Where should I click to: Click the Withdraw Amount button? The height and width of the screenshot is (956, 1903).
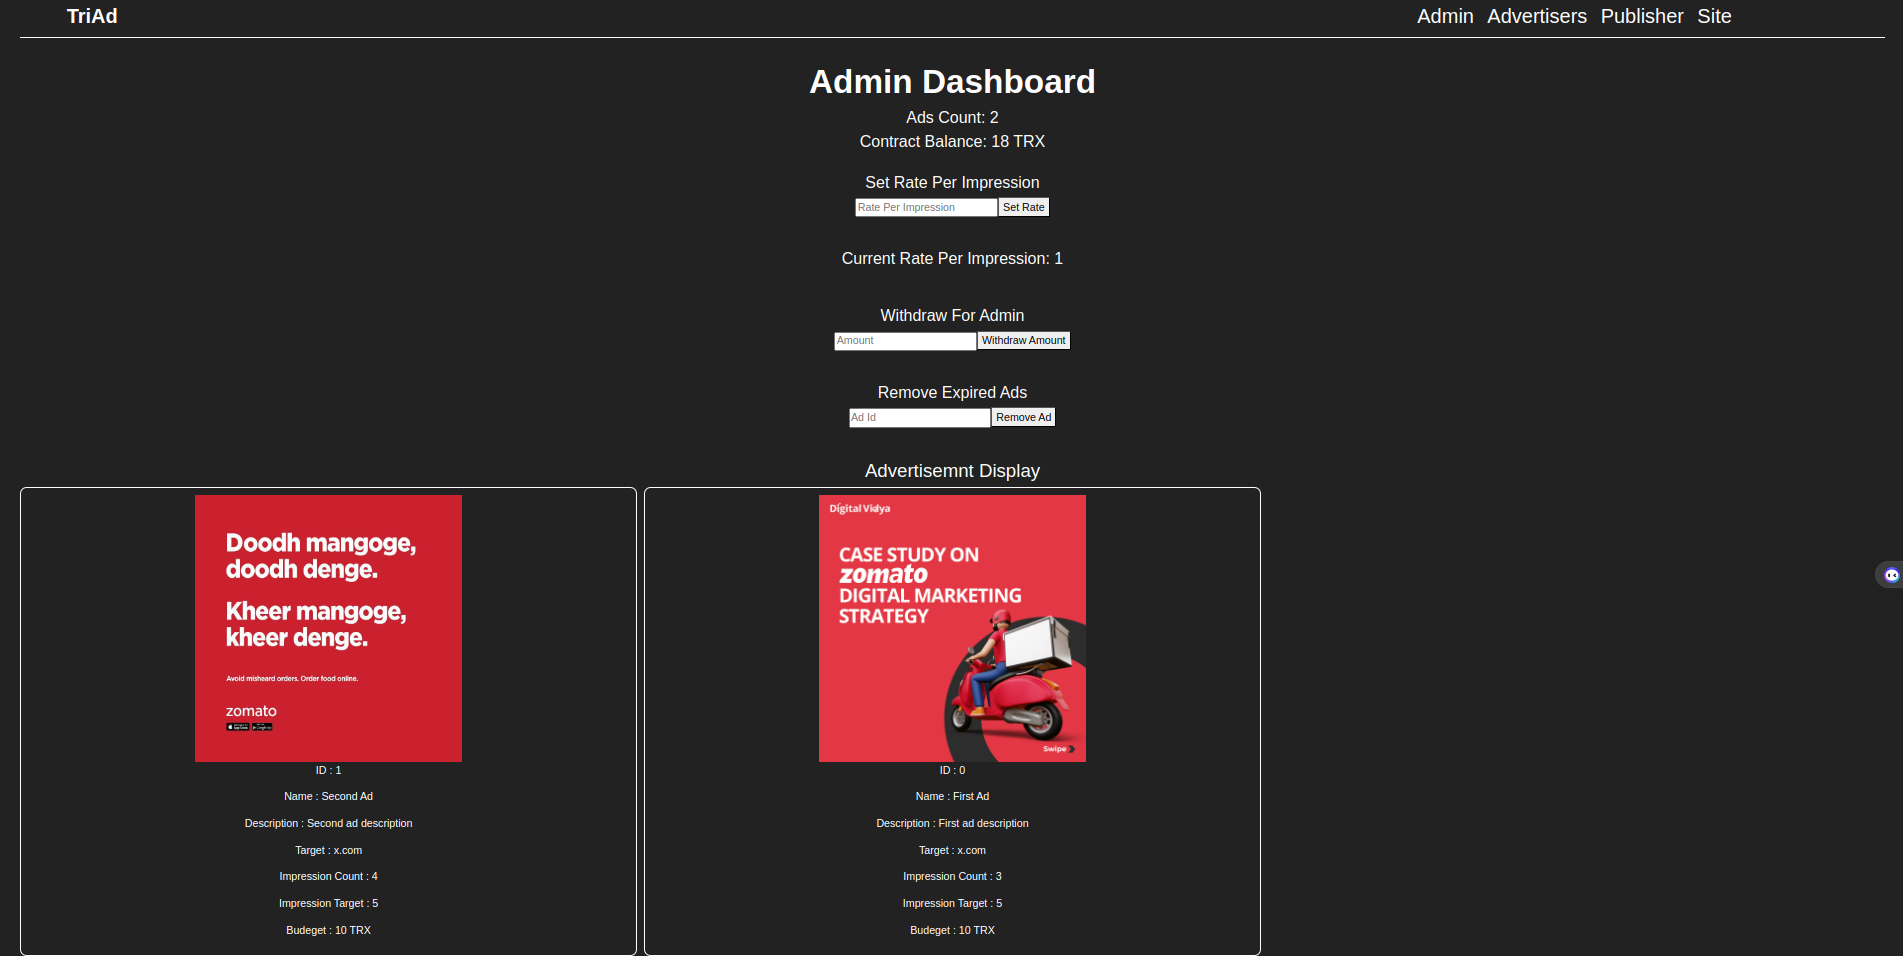coord(1024,340)
